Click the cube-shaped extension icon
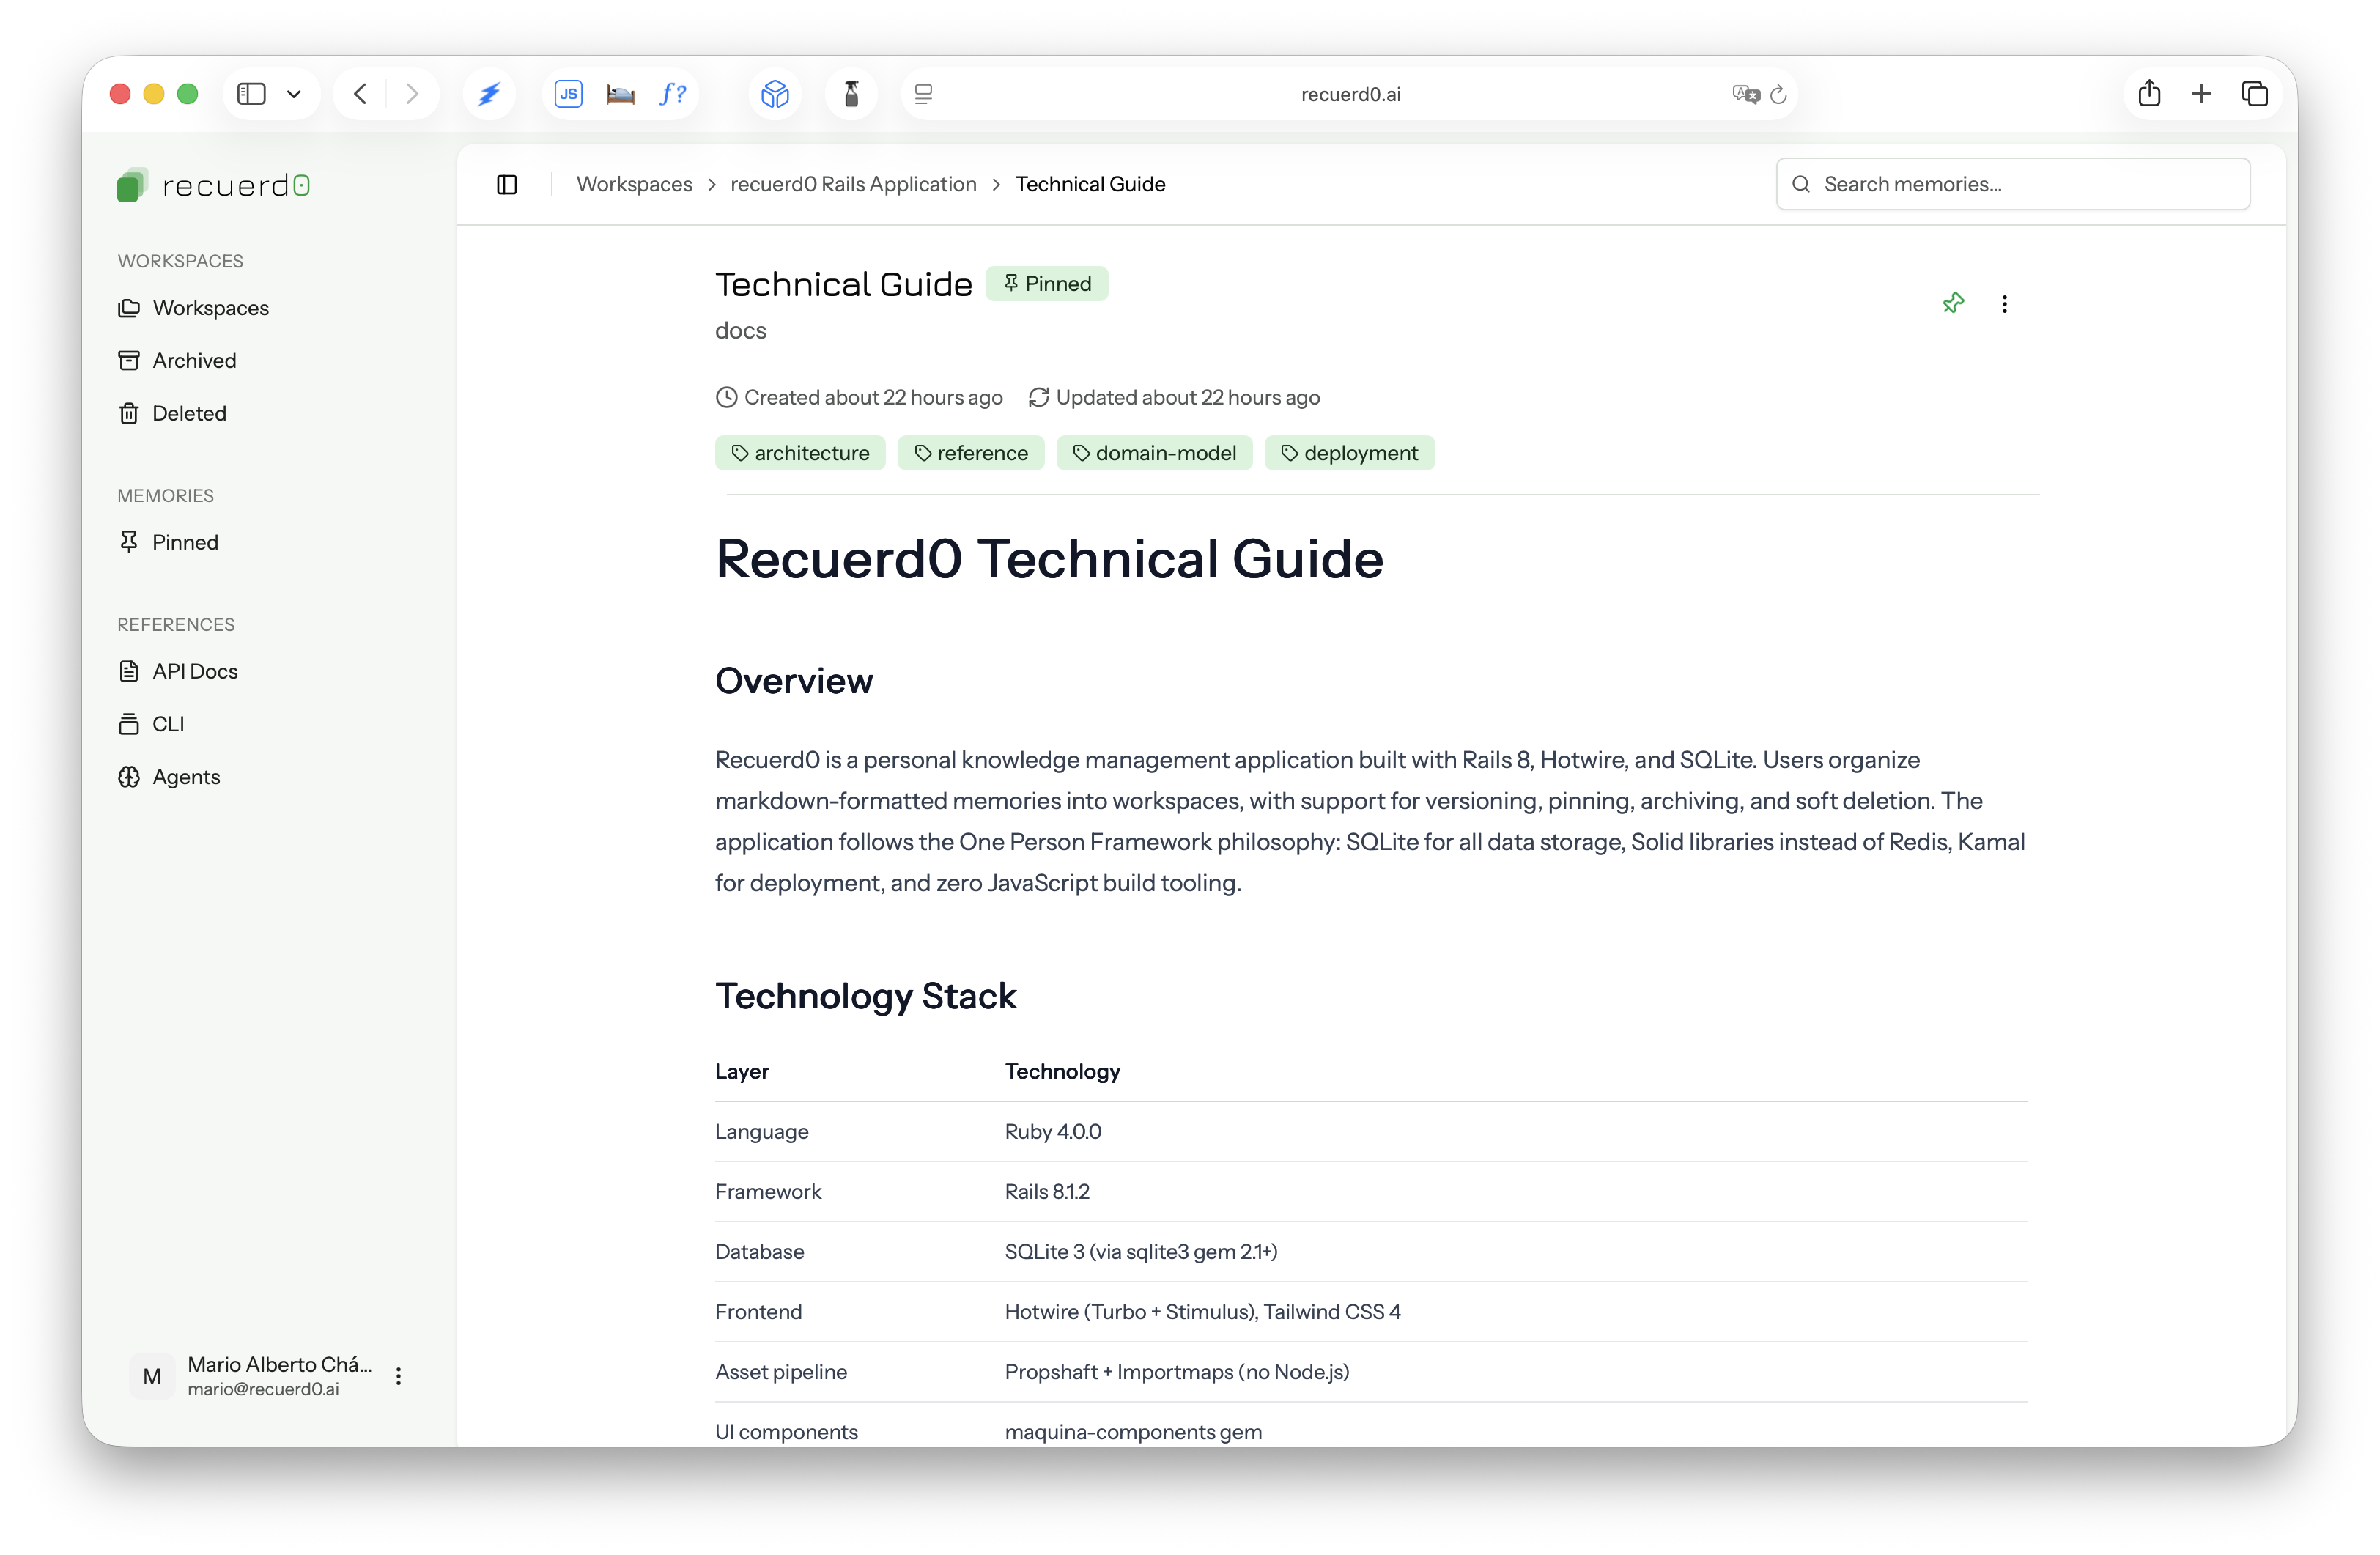 (774, 93)
